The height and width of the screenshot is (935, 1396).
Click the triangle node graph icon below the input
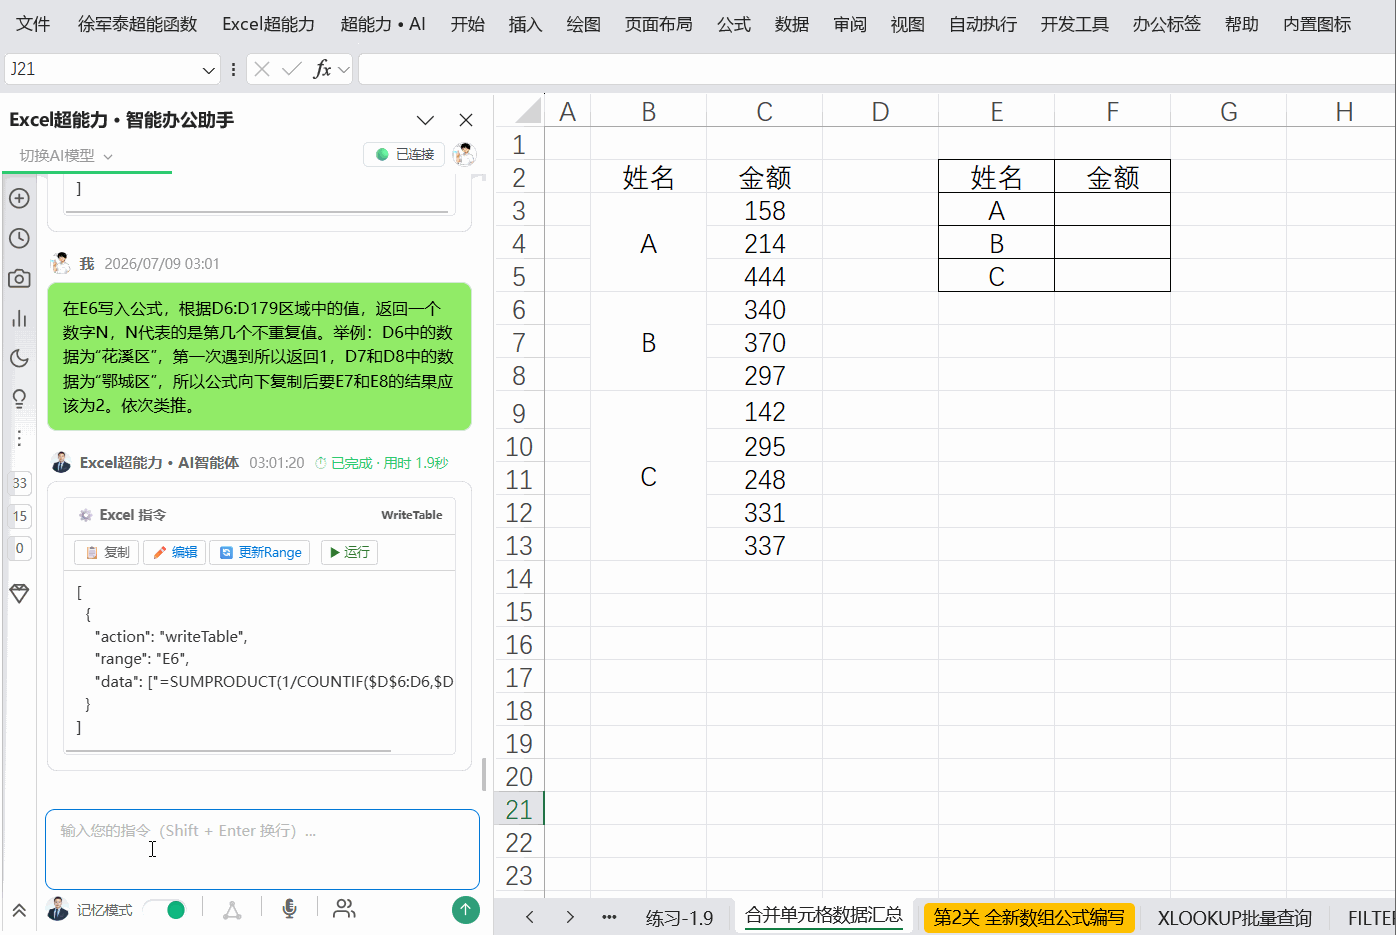pyautogui.click(x=232, y=909)
